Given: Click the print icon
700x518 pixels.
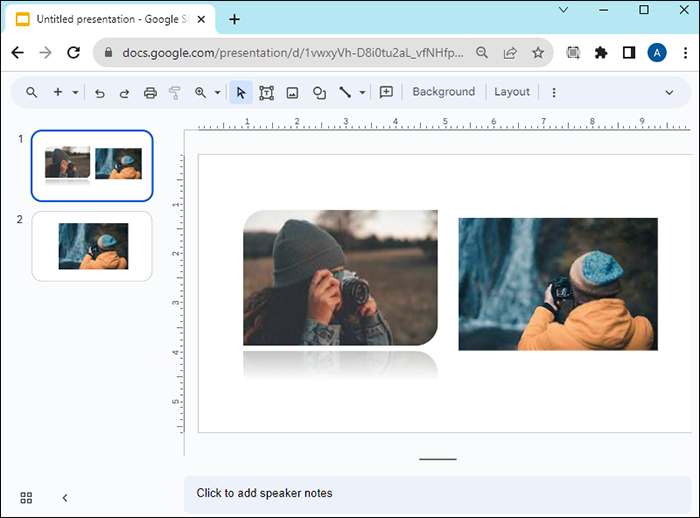Looking at the screenshot, I should pos(150,92).
